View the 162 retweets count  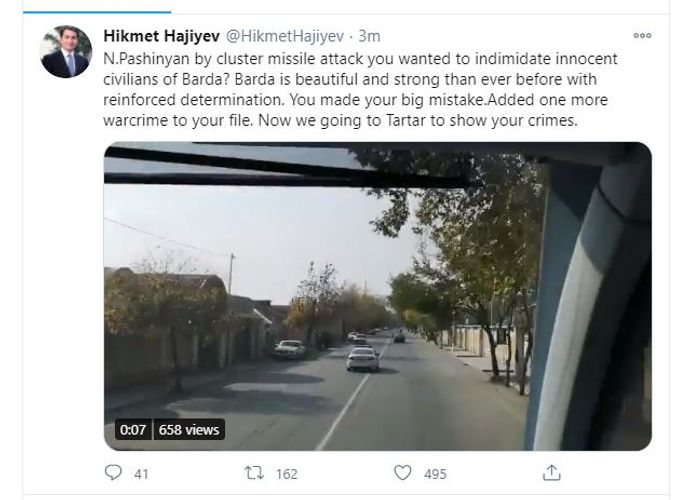[x=287, y=474]
